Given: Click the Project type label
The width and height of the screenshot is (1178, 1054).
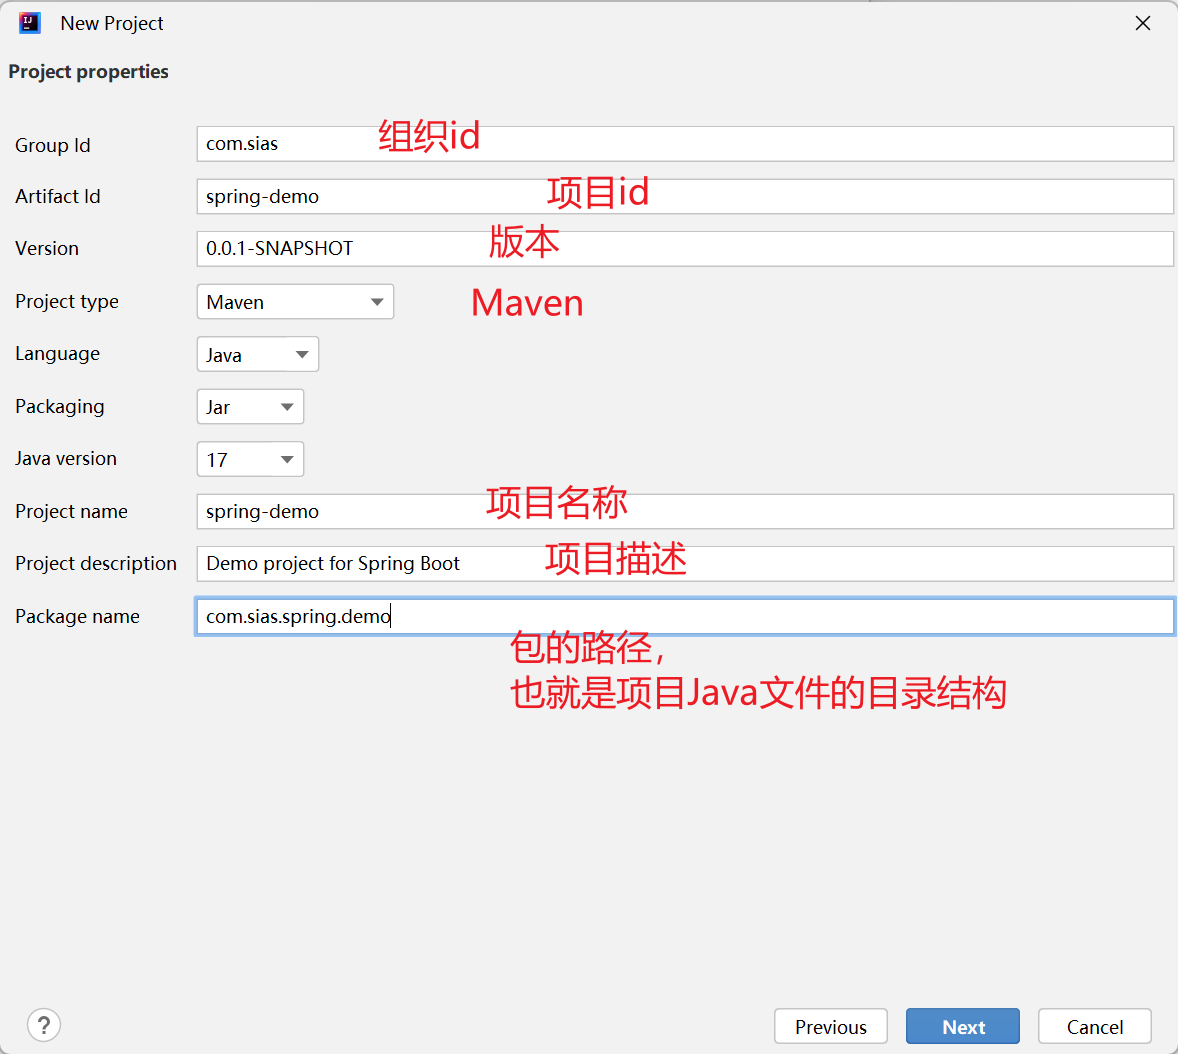Looking at the screenshot, I should point(67,301).
